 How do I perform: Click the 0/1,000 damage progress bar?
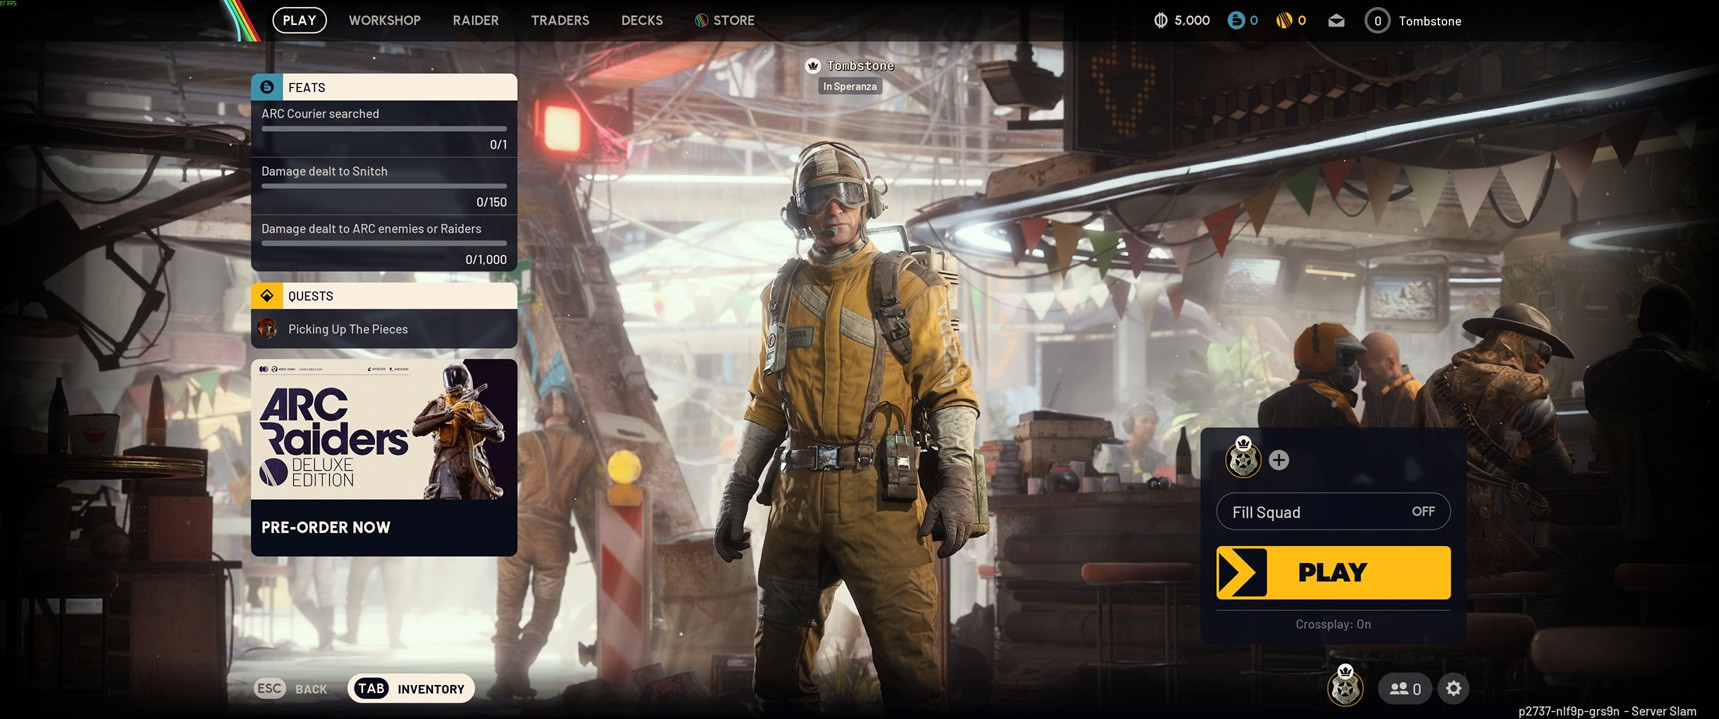tap(384, 243)
